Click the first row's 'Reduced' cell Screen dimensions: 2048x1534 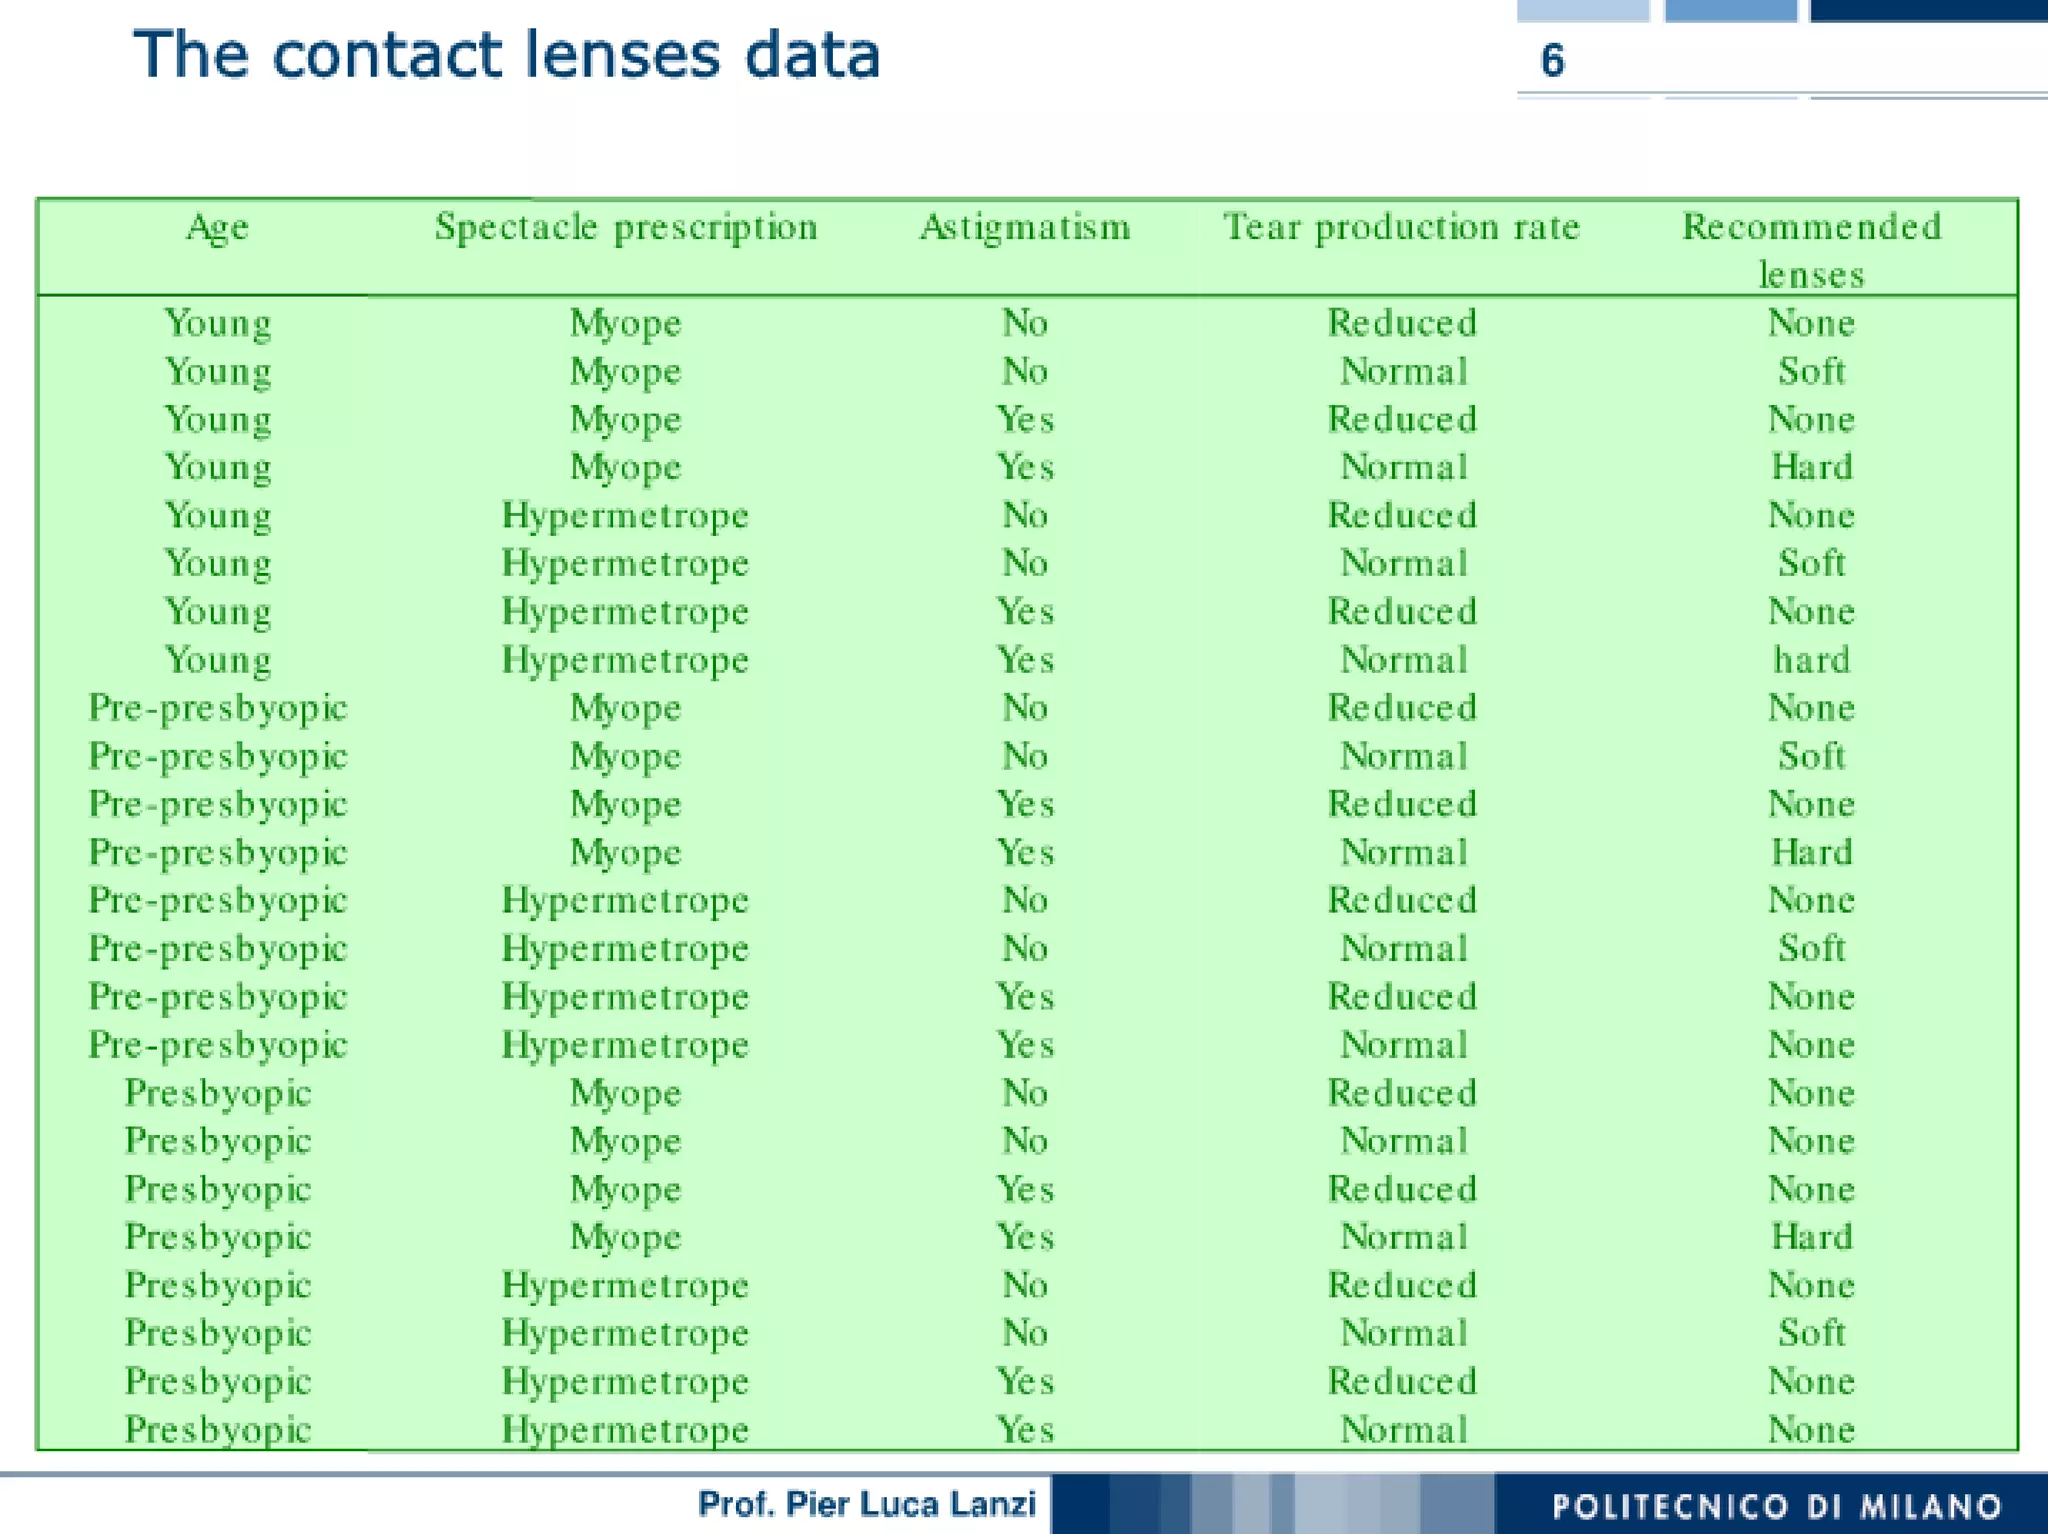[1402, 323]
